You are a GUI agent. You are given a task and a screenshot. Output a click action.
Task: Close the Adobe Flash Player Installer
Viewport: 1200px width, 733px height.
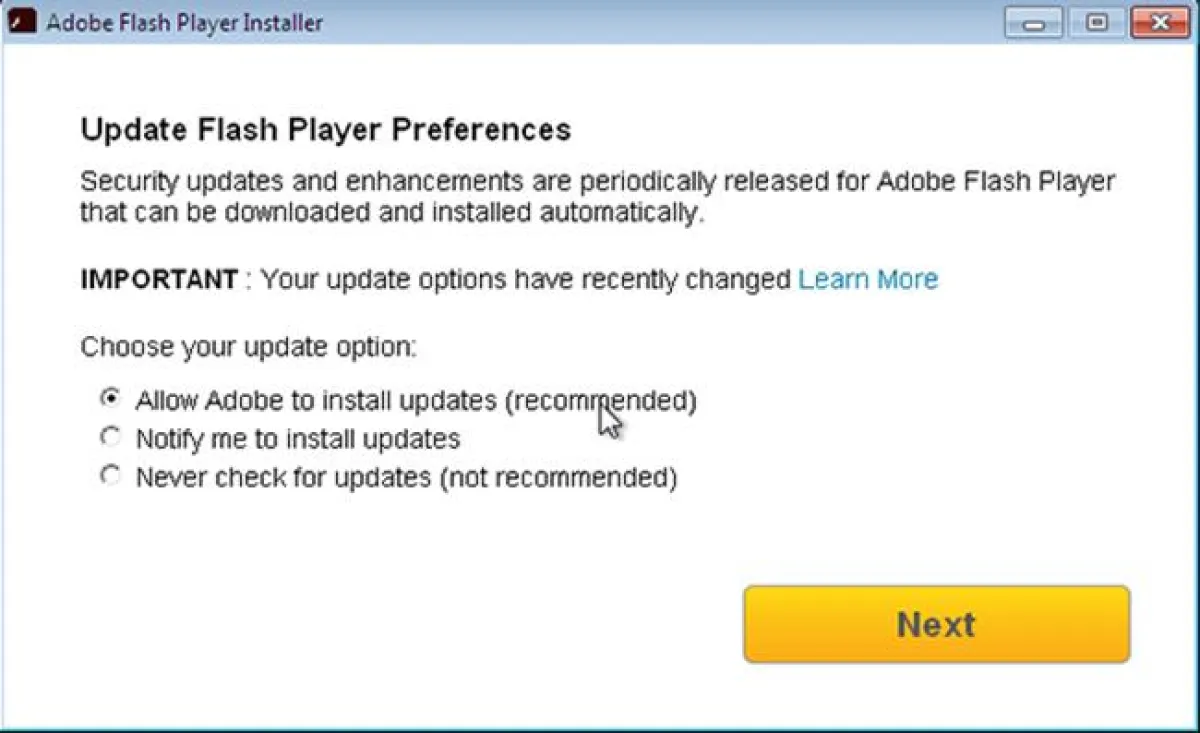coord(1160,22)
